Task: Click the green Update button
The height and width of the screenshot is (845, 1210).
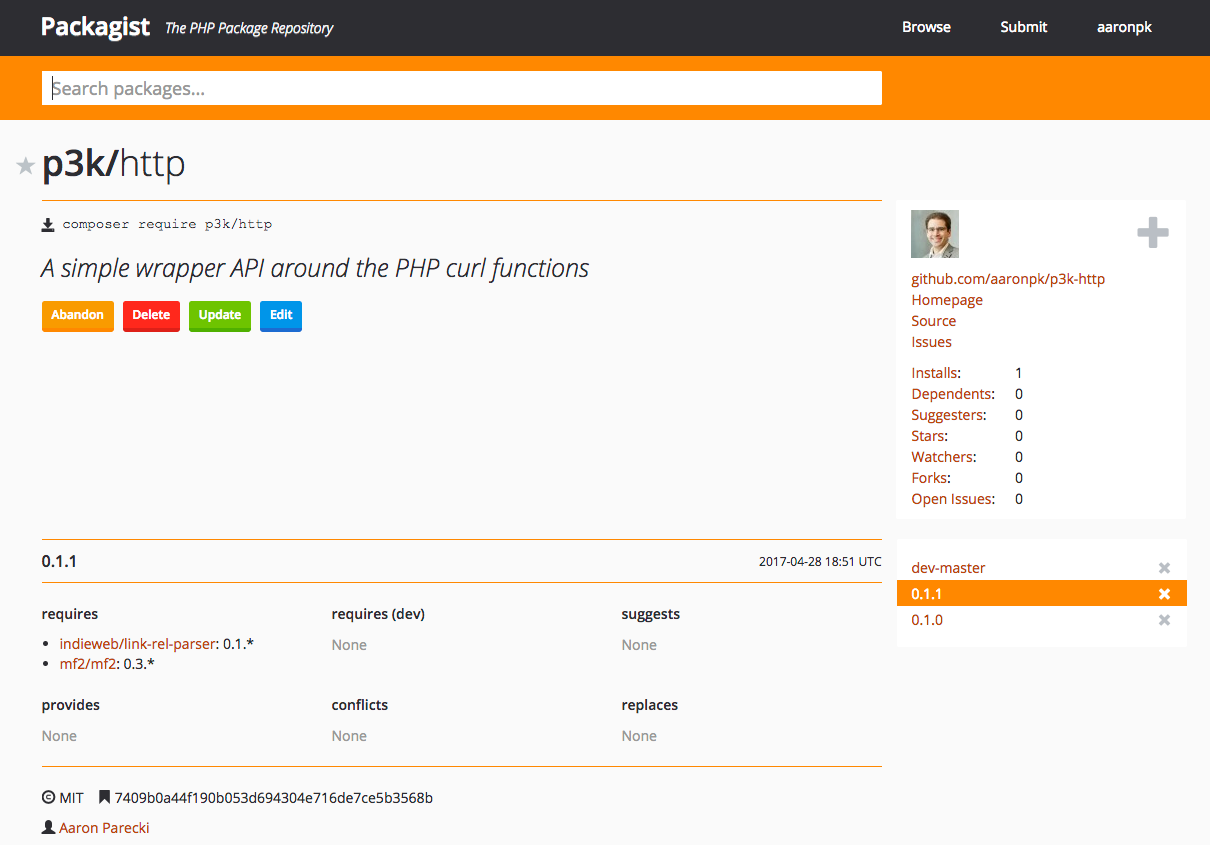Action: click(x=220, y=315)
